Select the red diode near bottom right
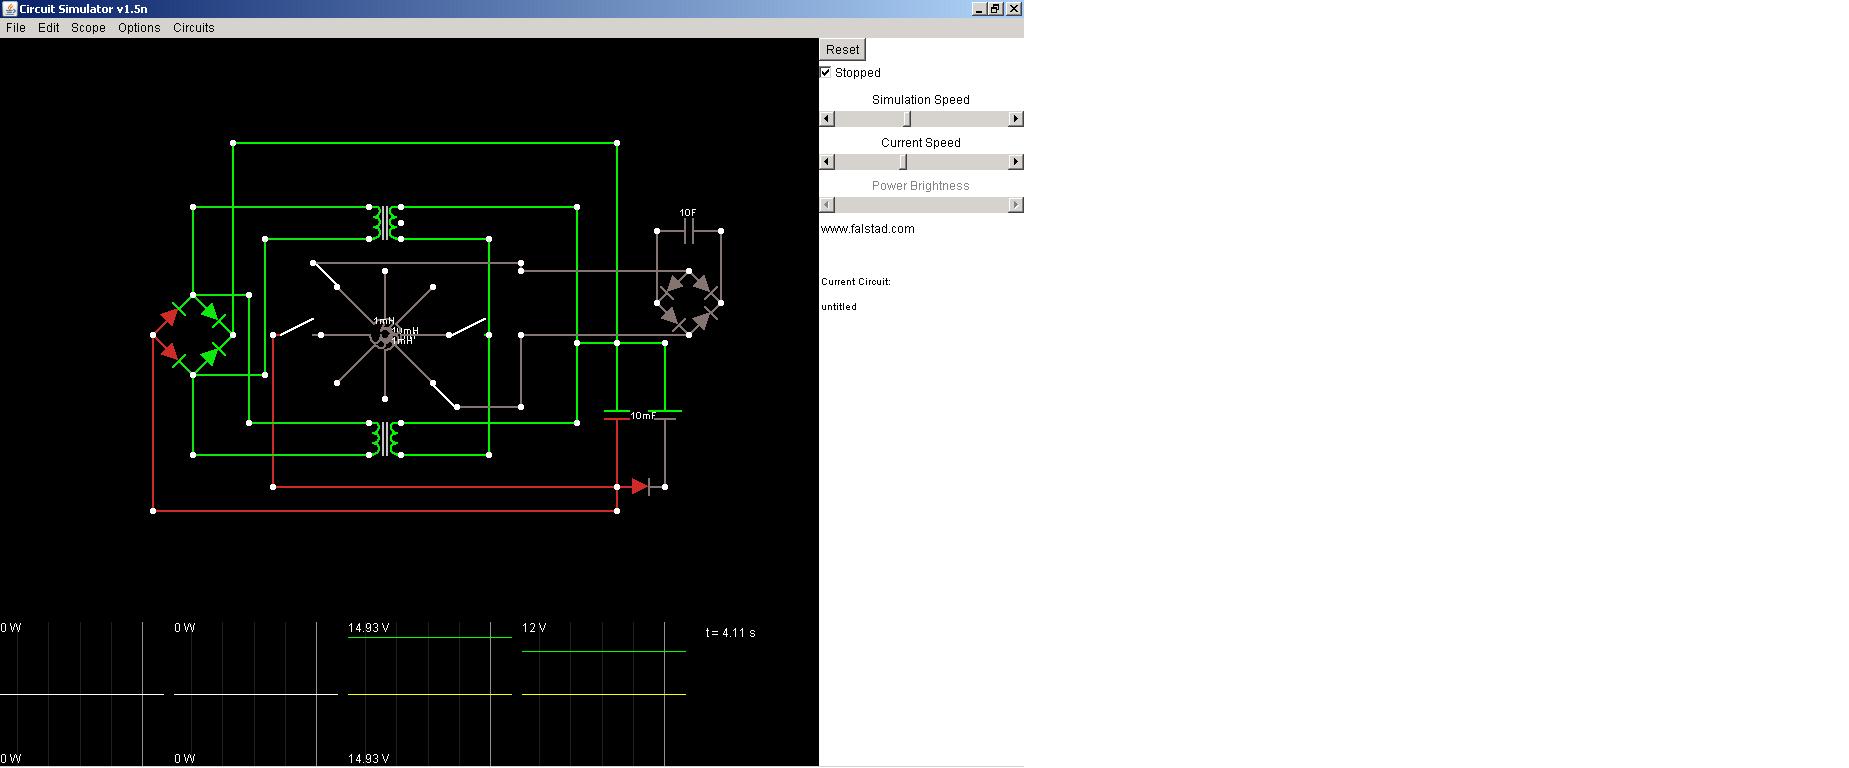This screenshot has width=1849, height=768. [x=641, y=487]
